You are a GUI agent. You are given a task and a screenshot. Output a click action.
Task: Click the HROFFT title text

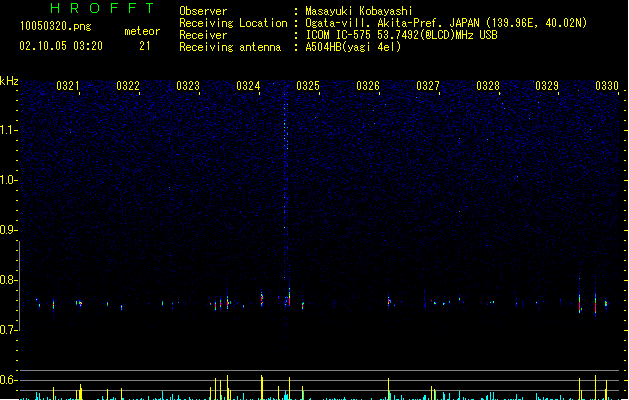(x=102, y=8)
